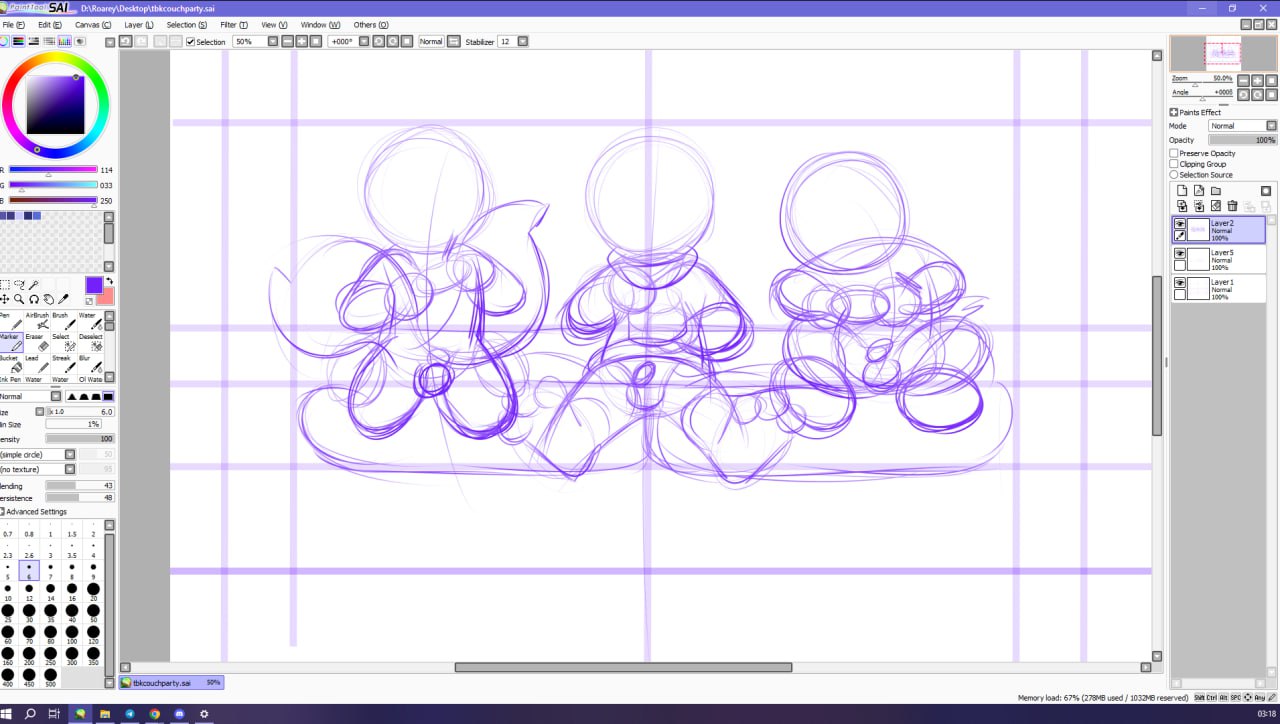Screen dimensions: 1280x724
Task: Hide Layer5 using its eye icon
Action: (x=1180, y=254)
